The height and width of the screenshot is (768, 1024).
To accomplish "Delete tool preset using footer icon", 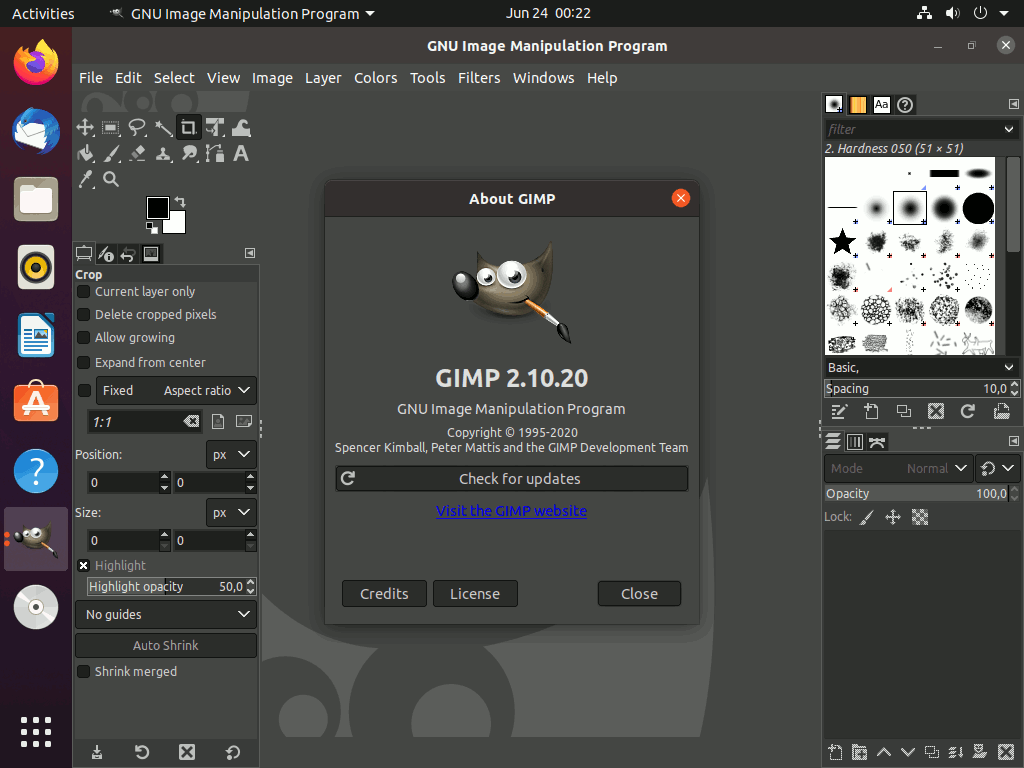I will (187, 752).
